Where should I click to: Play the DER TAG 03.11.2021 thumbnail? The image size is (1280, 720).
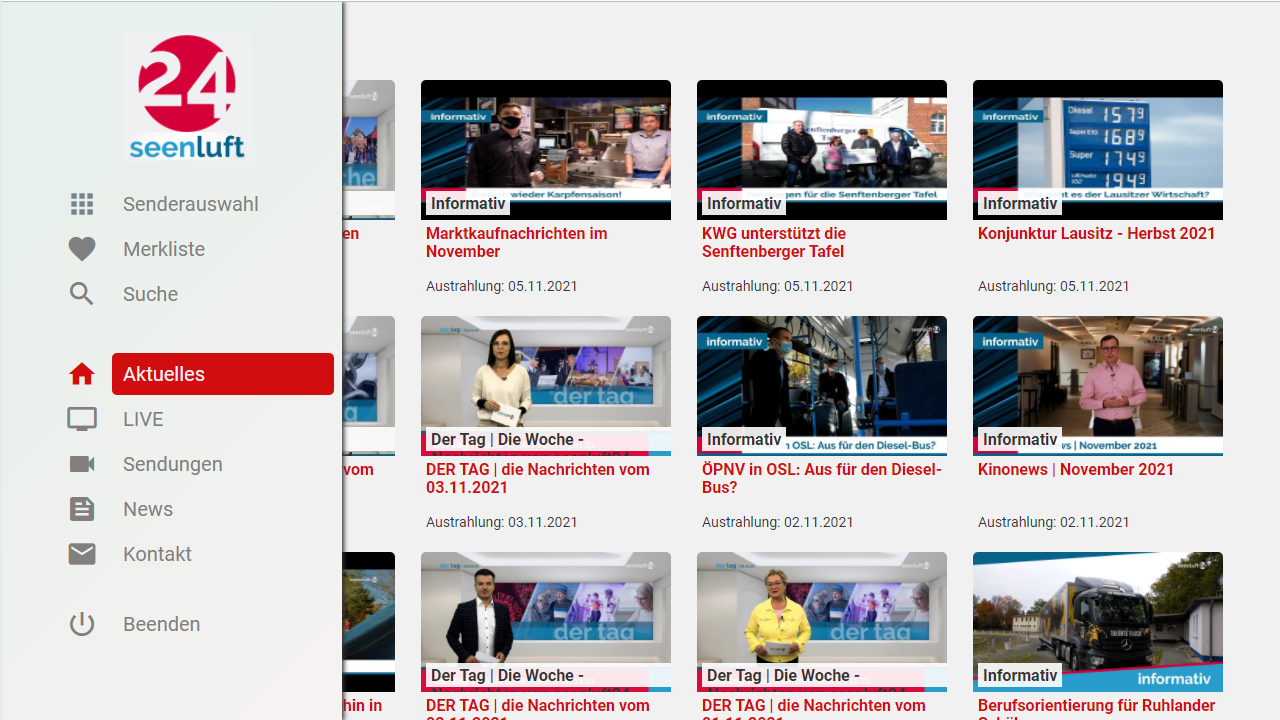pos(546,386)
